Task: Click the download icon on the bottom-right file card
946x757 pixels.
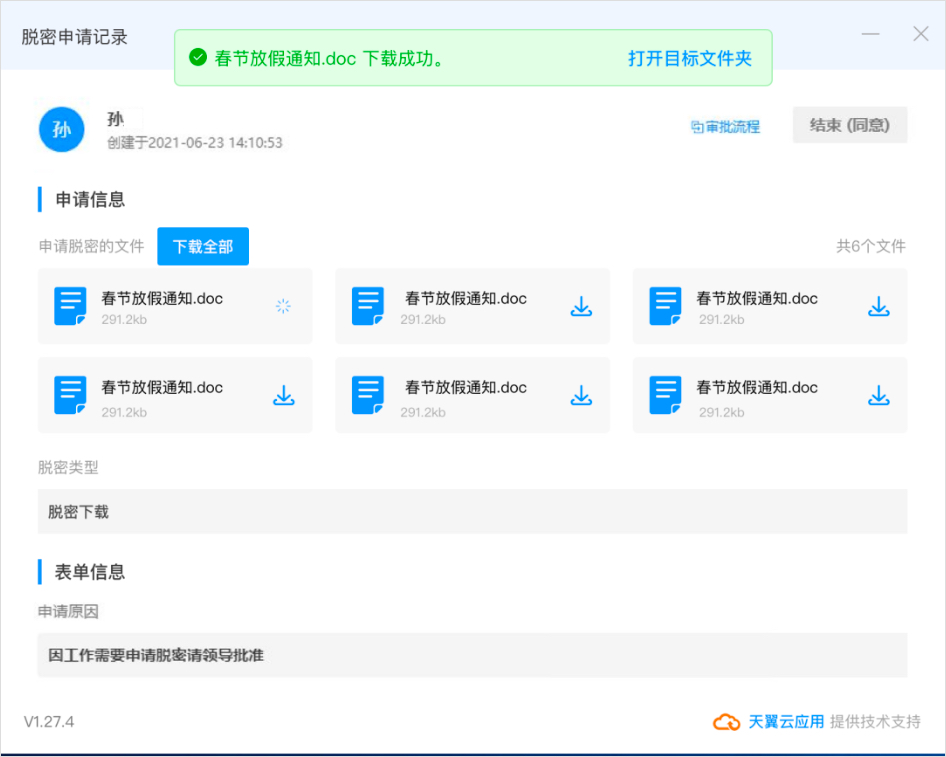Action: pos(878,395)
